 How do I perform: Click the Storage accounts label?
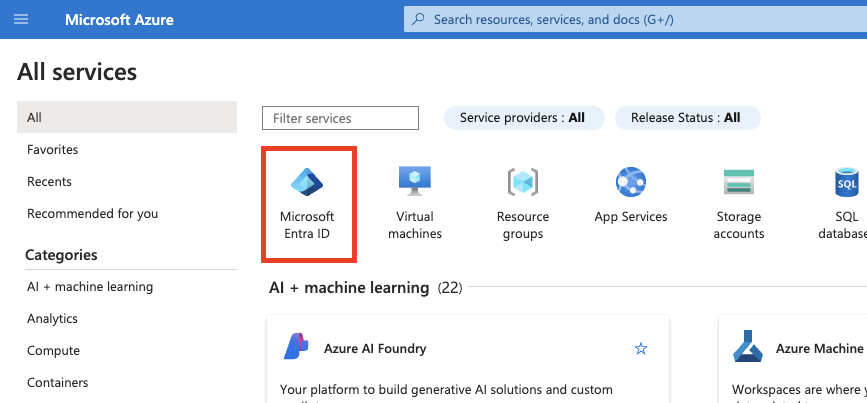point(739,225)
